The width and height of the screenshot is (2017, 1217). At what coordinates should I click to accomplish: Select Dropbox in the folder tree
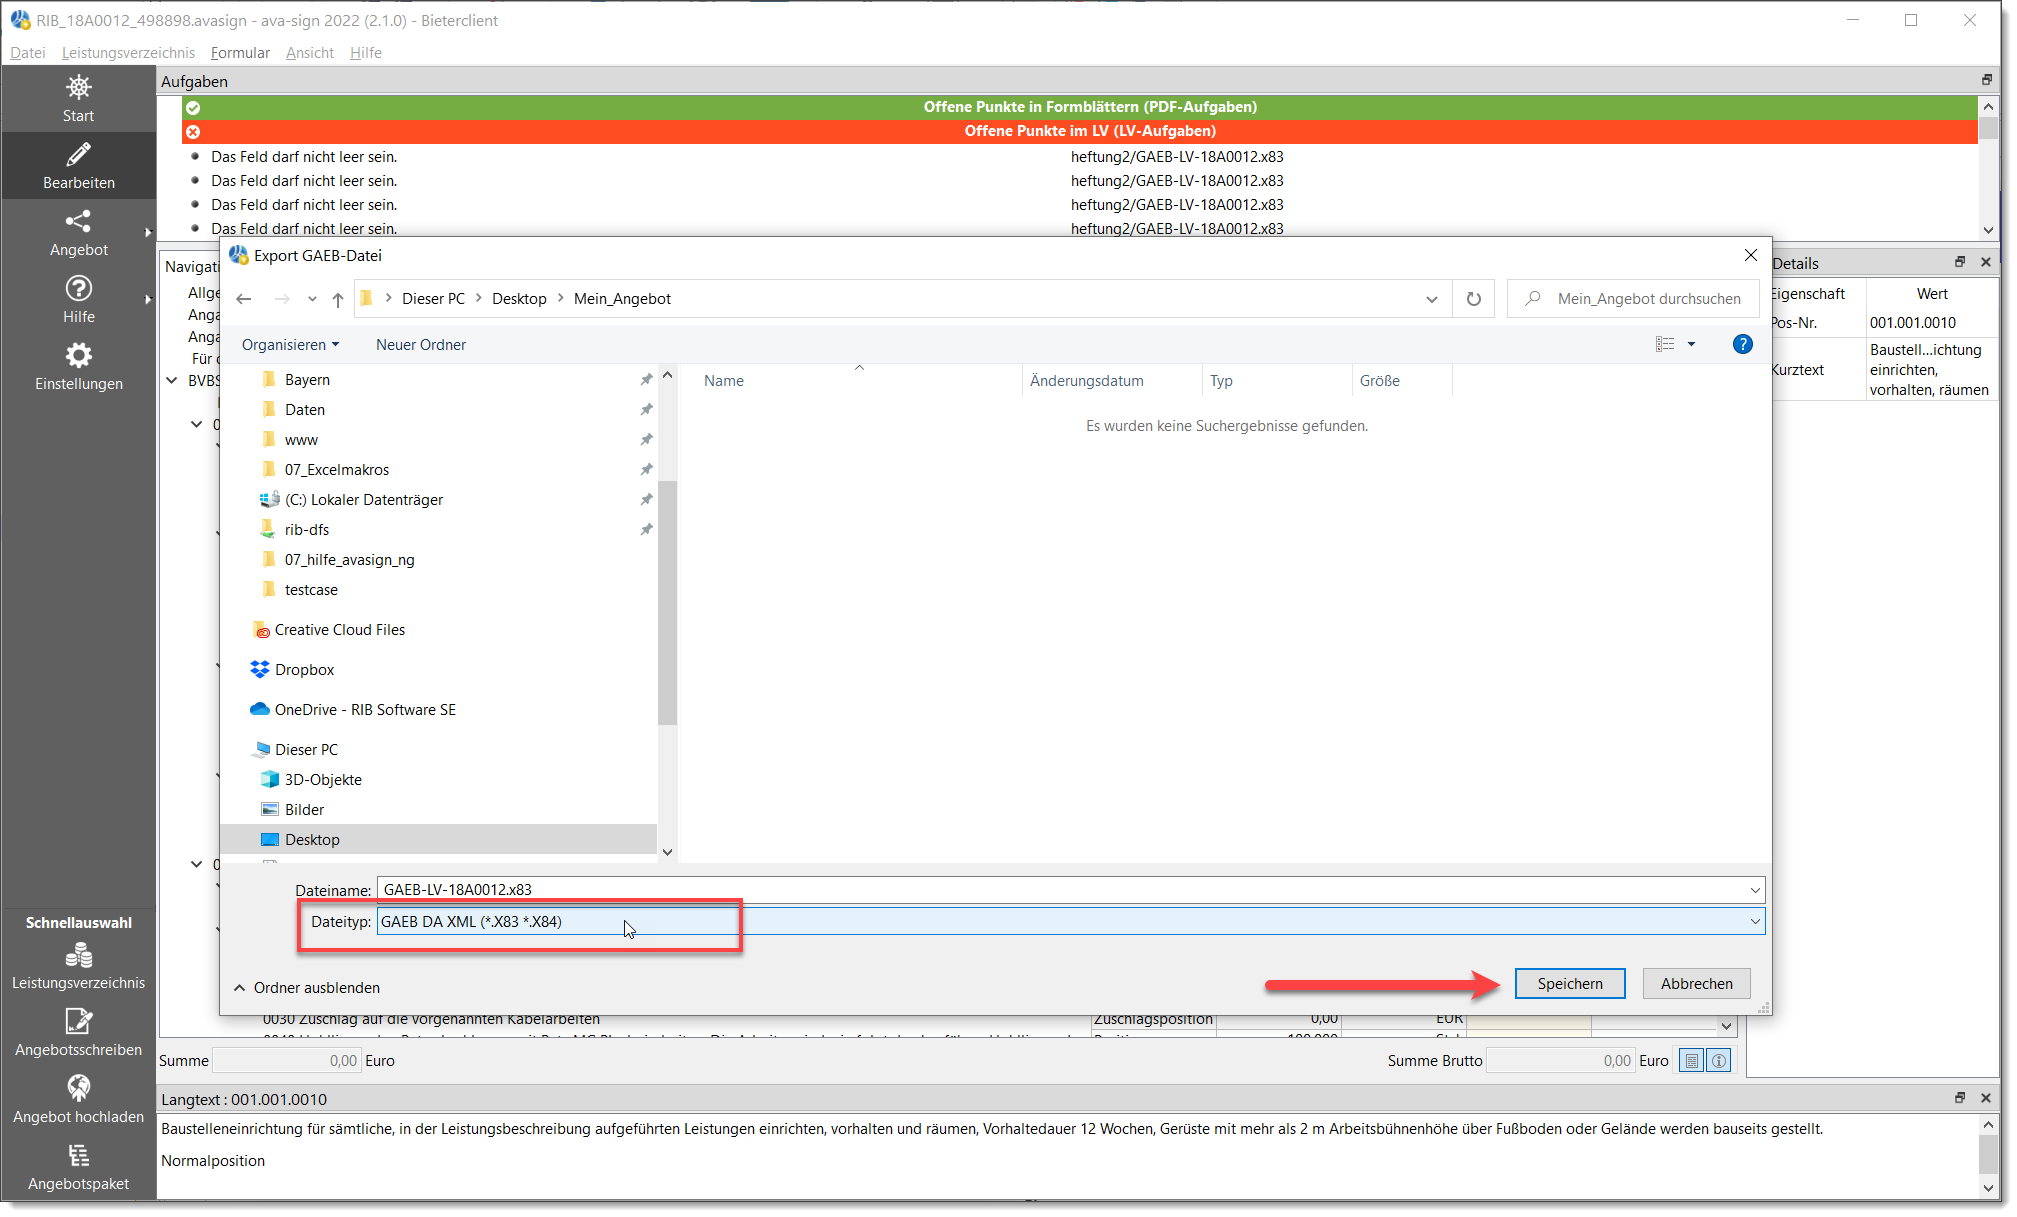click(304, 670)
